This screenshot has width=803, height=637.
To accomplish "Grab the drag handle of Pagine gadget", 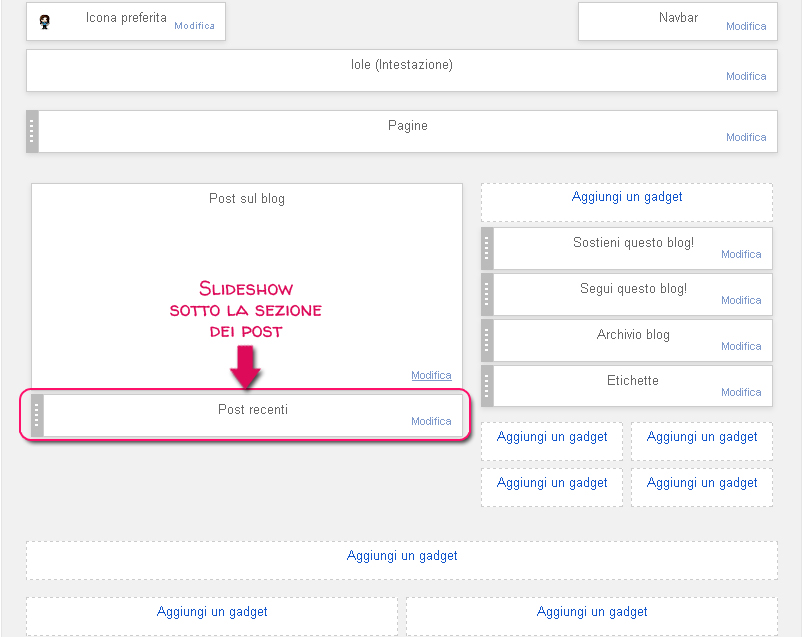I will coord(32,131).
